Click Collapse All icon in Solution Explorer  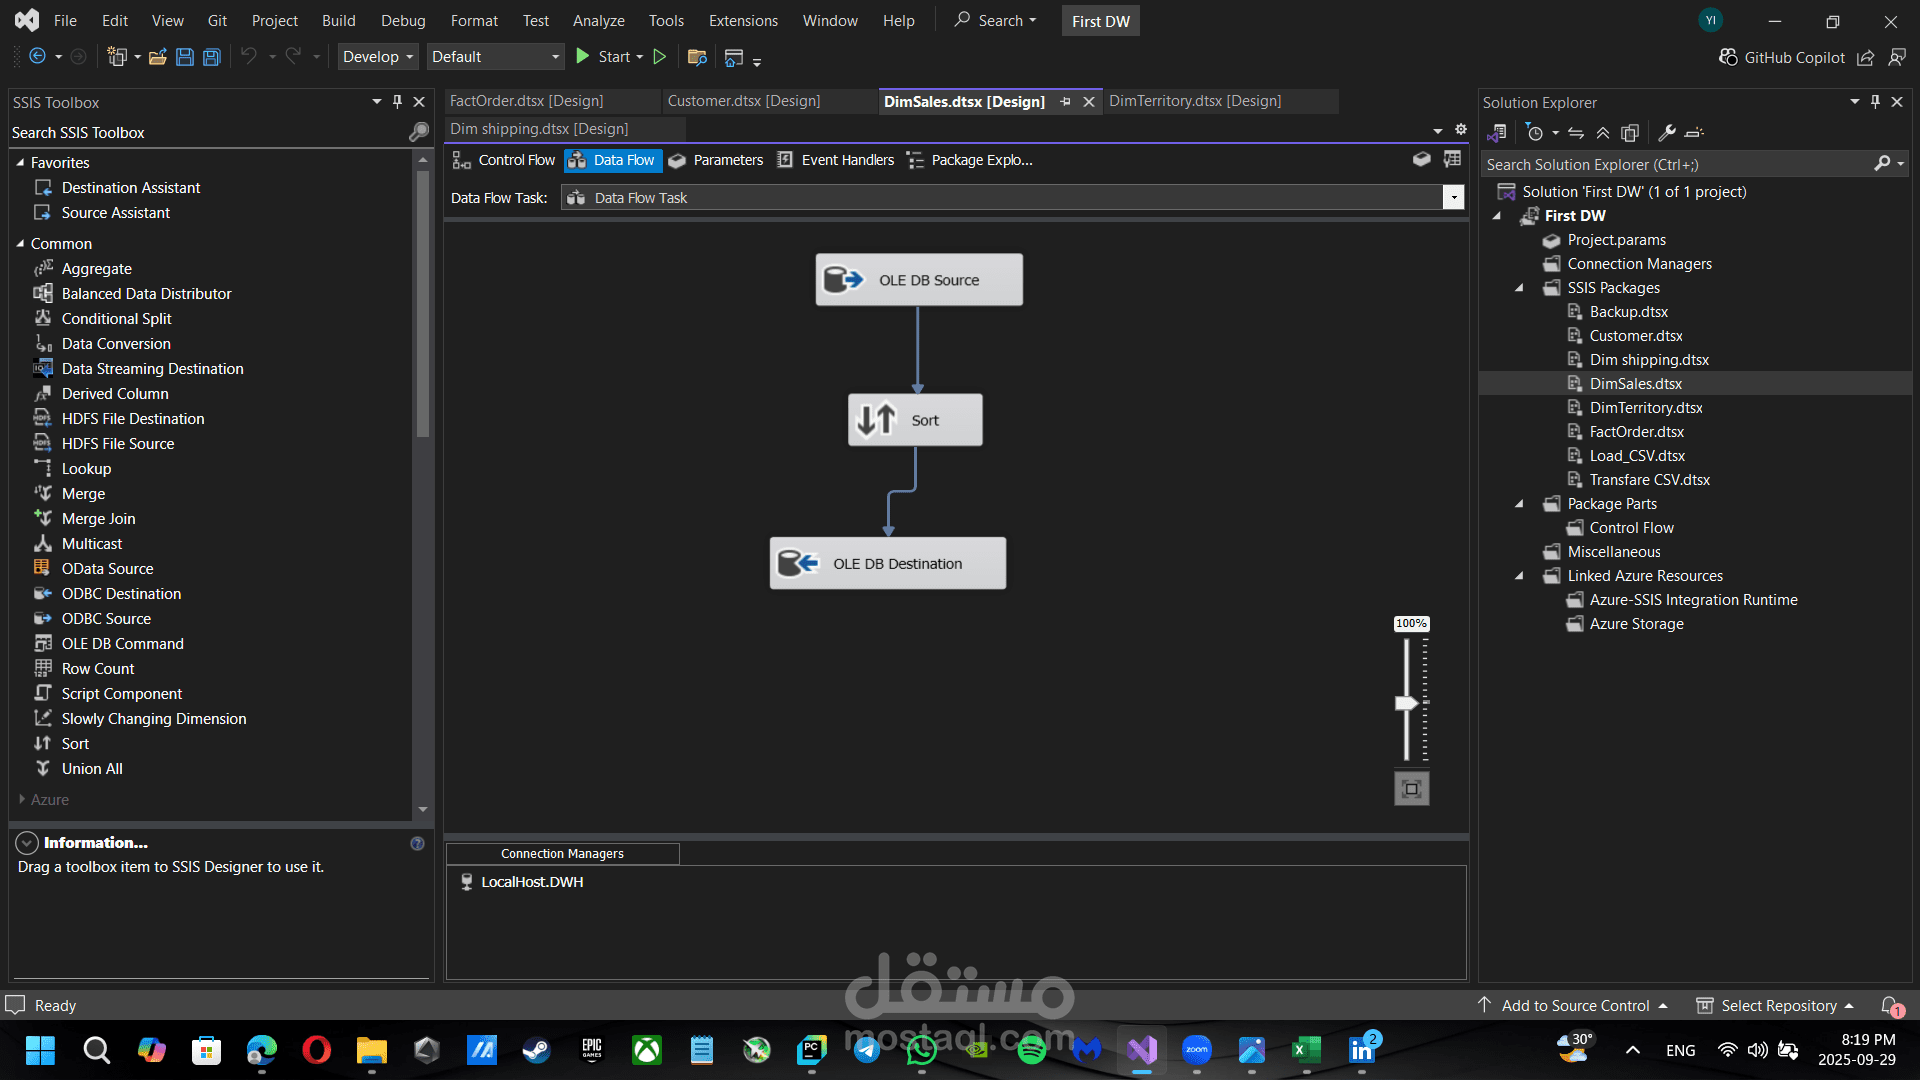[1602, 132]
